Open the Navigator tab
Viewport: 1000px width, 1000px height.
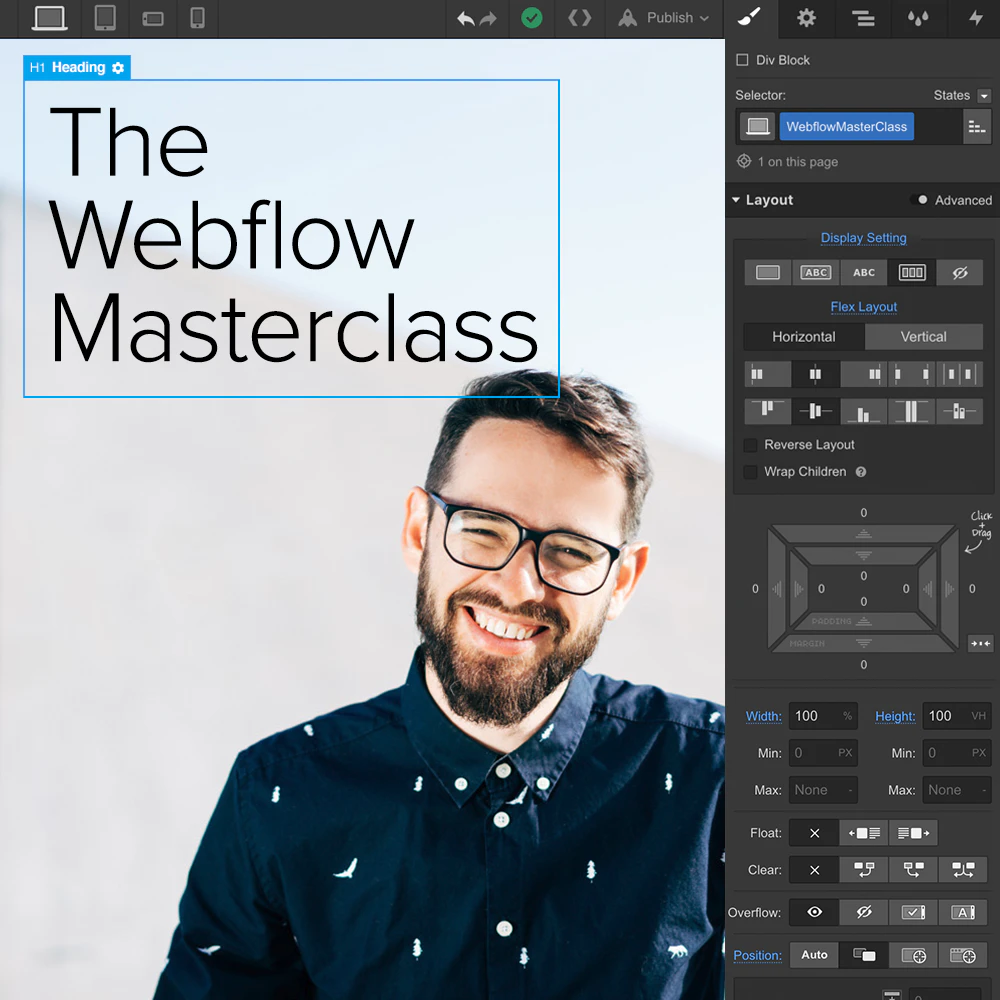(x=862, y=18)
